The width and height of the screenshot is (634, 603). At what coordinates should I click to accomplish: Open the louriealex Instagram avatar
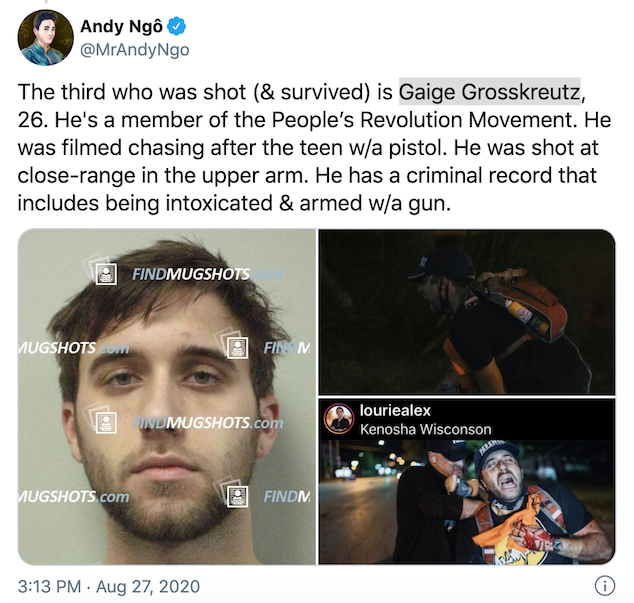coord(339,419)
